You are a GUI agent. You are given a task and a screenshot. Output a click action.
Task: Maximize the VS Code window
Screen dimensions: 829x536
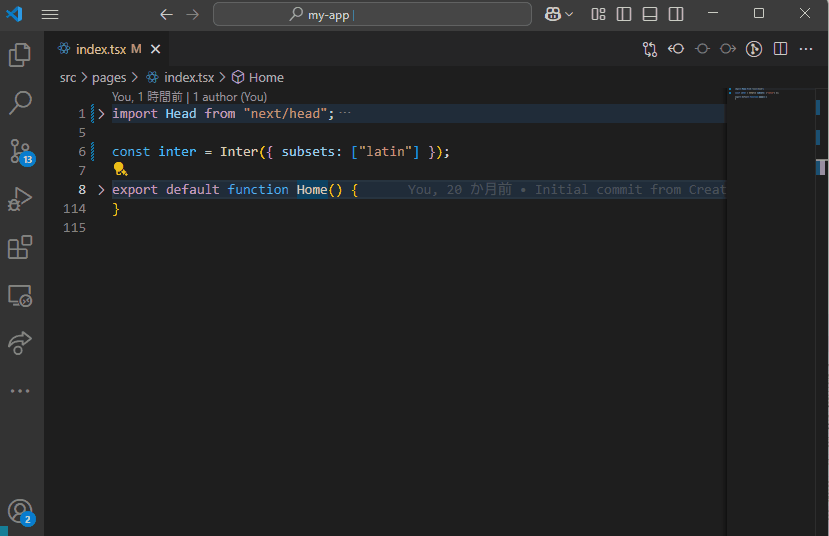[x=759, y=13]
